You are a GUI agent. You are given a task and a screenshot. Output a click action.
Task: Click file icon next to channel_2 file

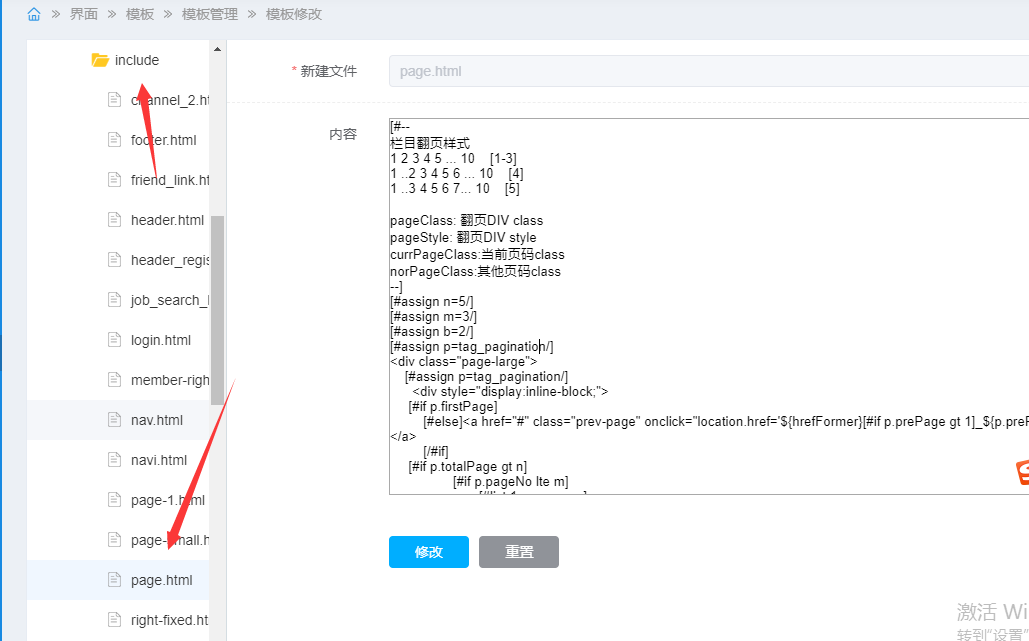114,100
